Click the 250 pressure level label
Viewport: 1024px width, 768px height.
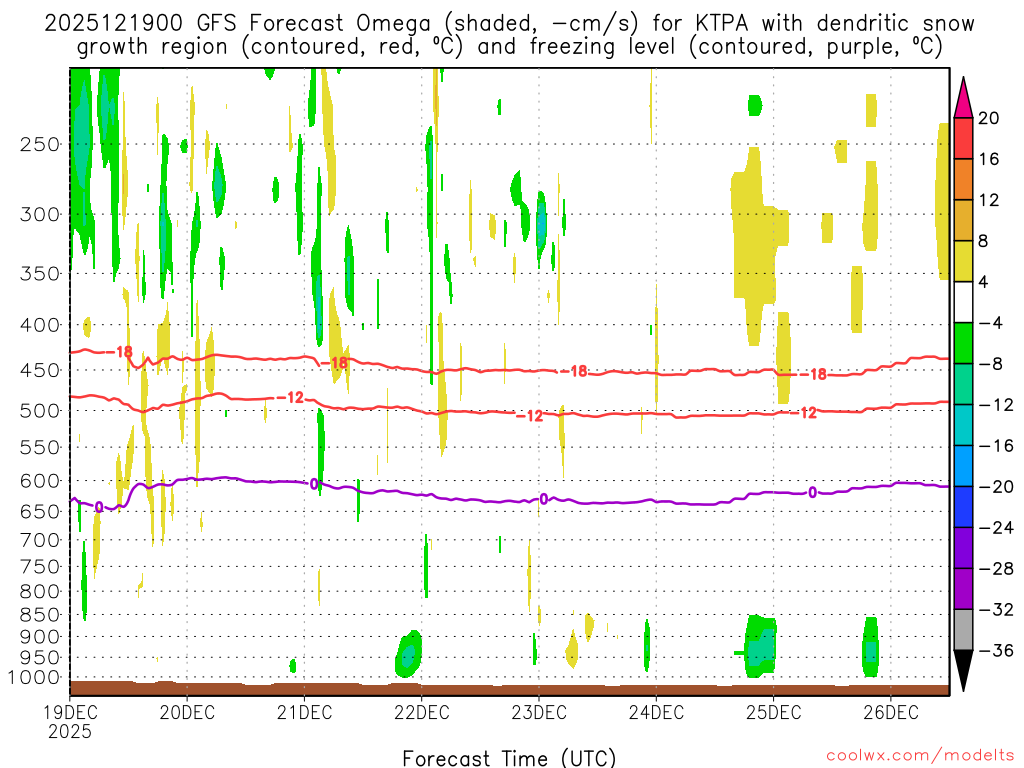coord(40,144)
